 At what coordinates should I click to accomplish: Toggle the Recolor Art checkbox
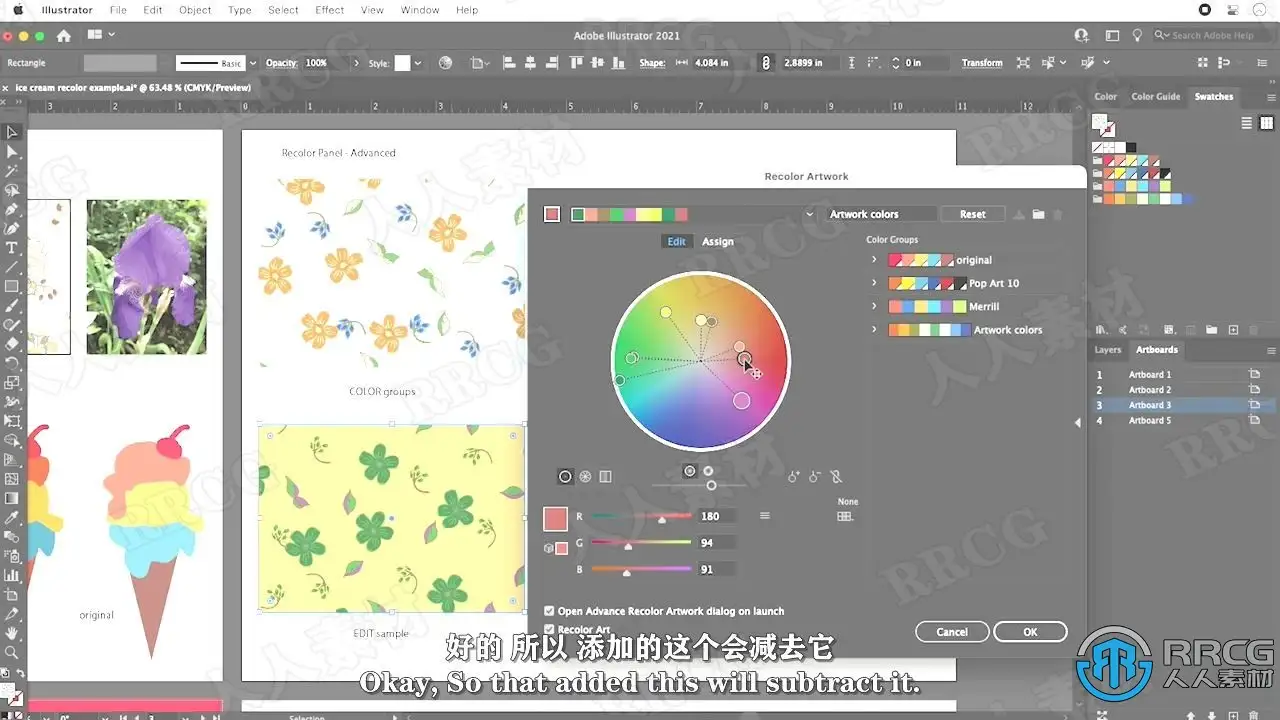pos(549,629)
